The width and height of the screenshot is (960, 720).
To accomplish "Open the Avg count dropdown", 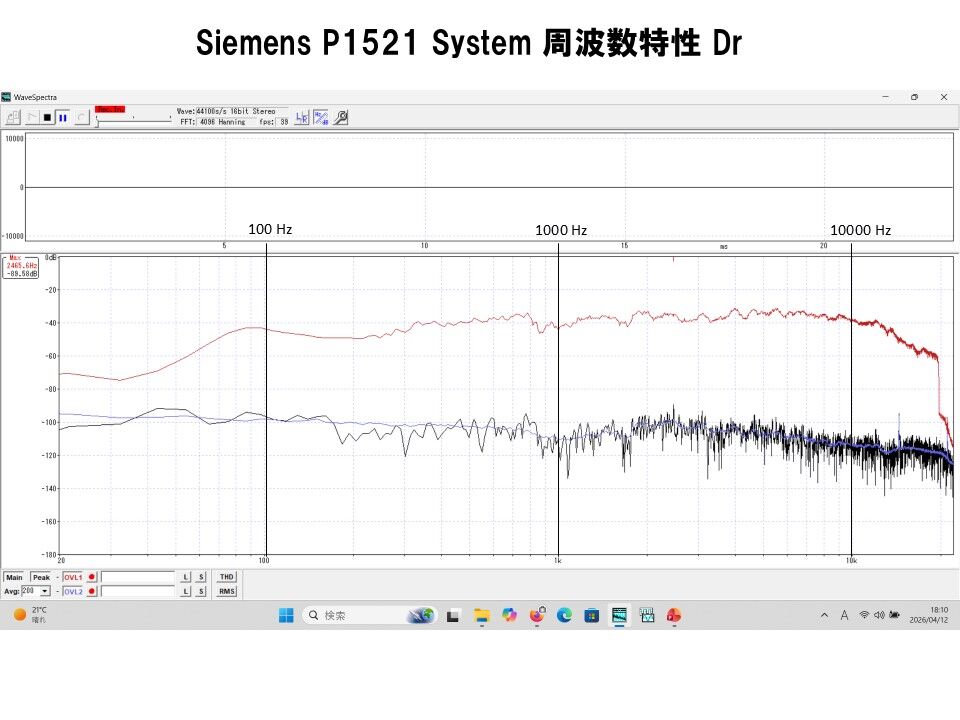I will (x=45, y=591).
